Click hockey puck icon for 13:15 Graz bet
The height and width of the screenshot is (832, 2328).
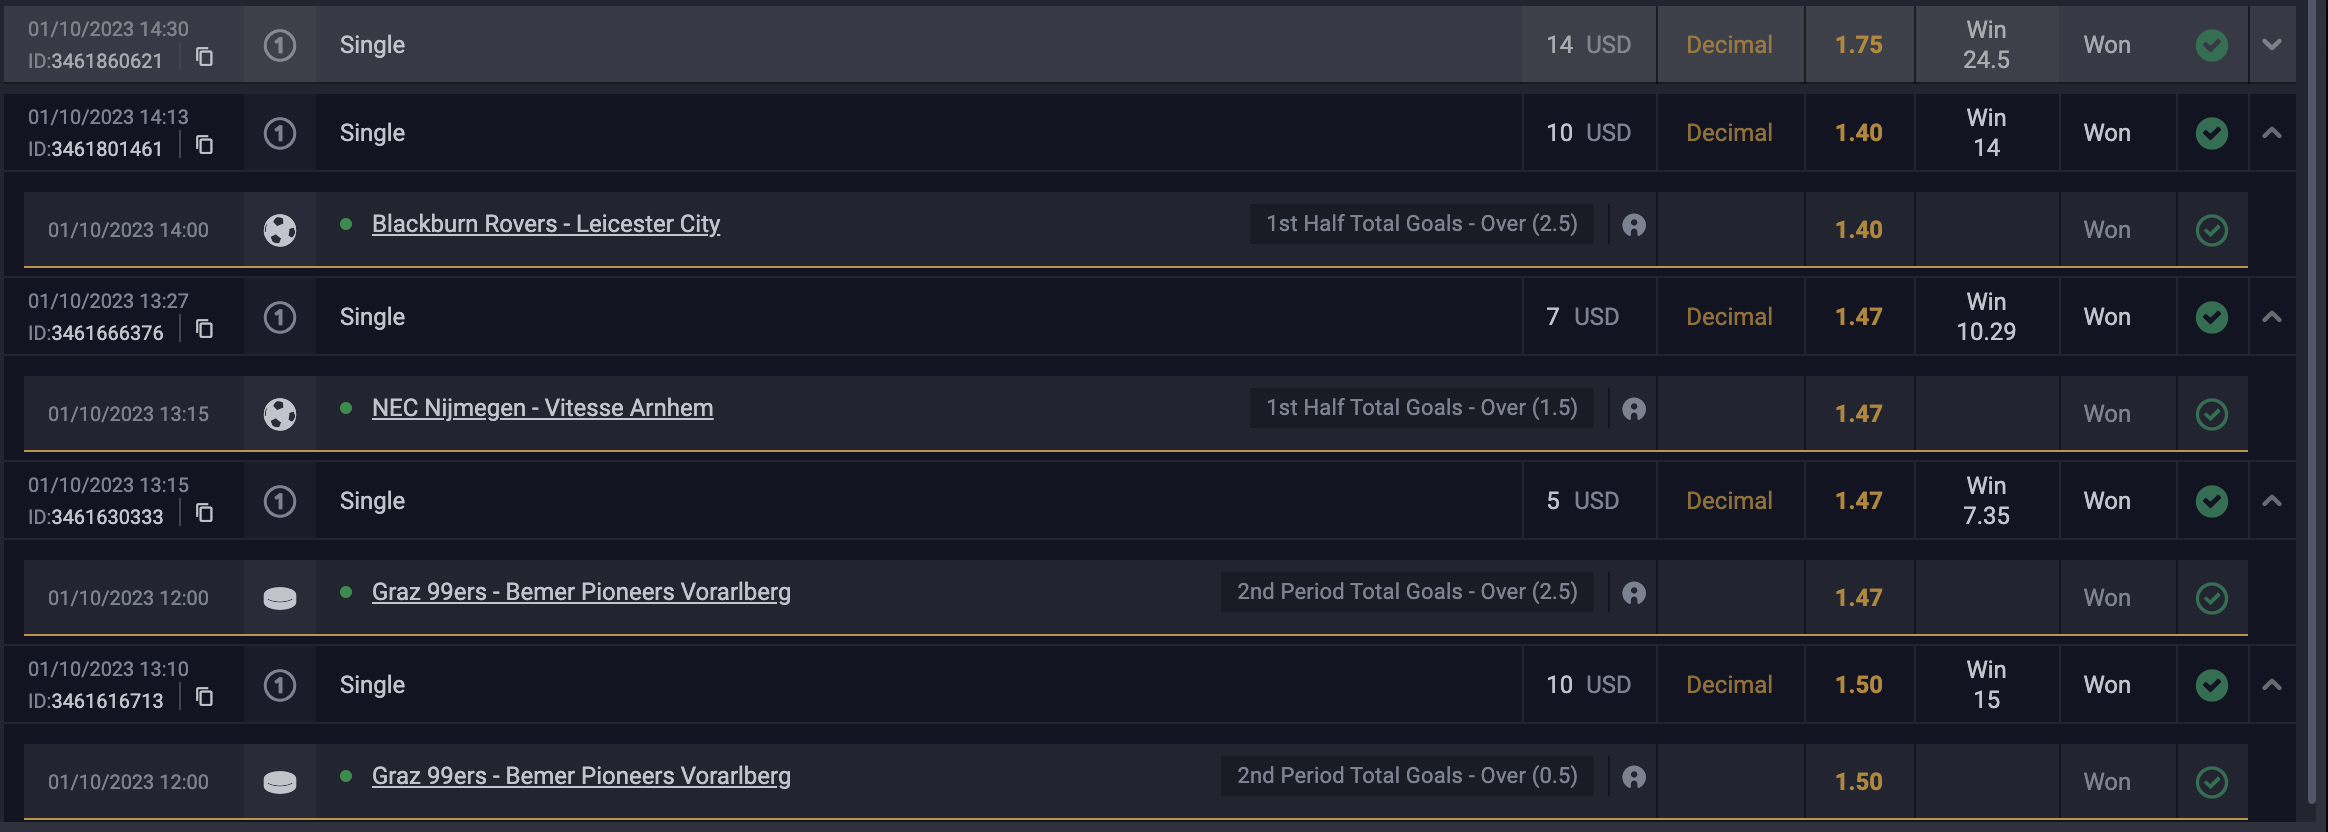click(280, 598)
